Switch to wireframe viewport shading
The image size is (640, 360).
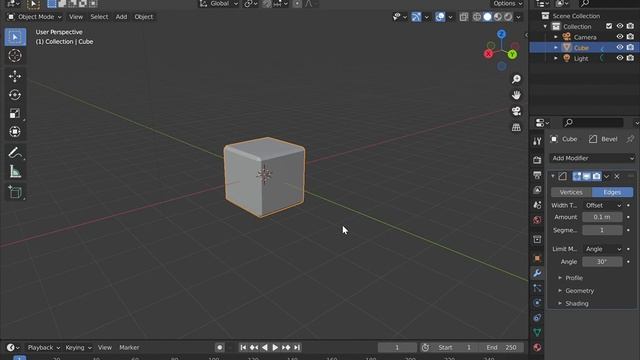click(x=477, y=17)
